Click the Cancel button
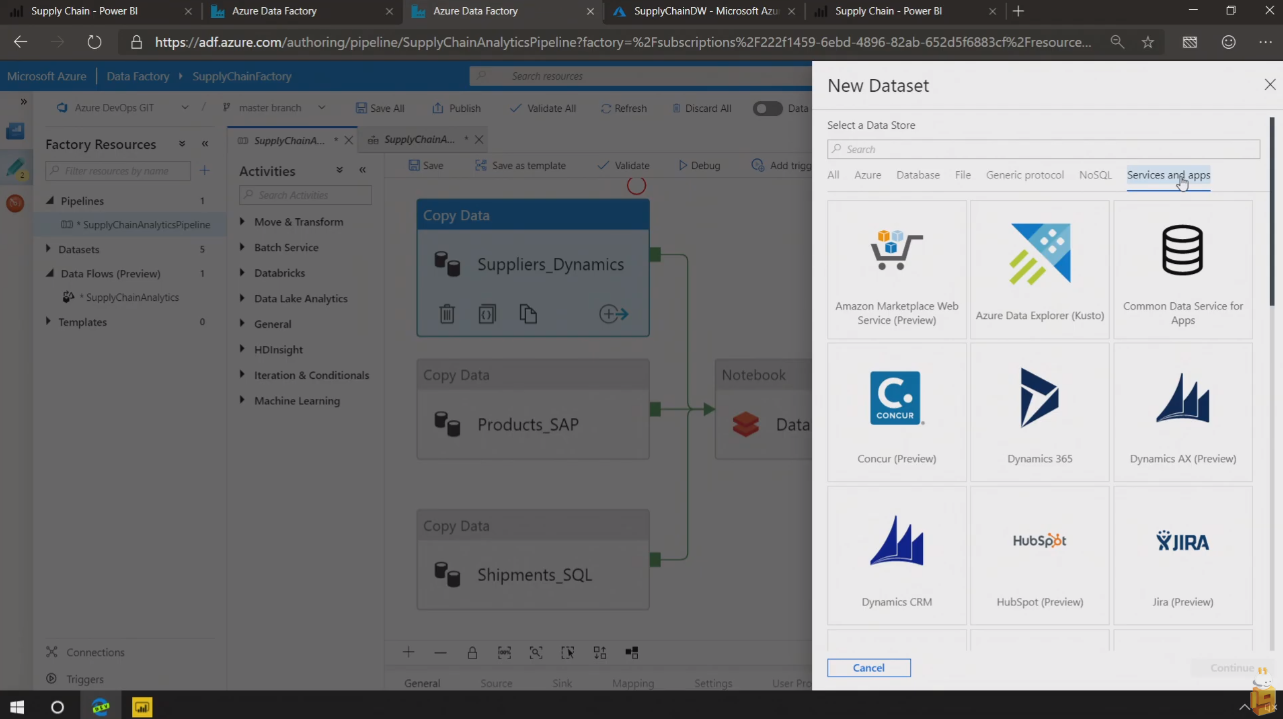This screenshot has width=1283, height=719. [x=868, y=668]
